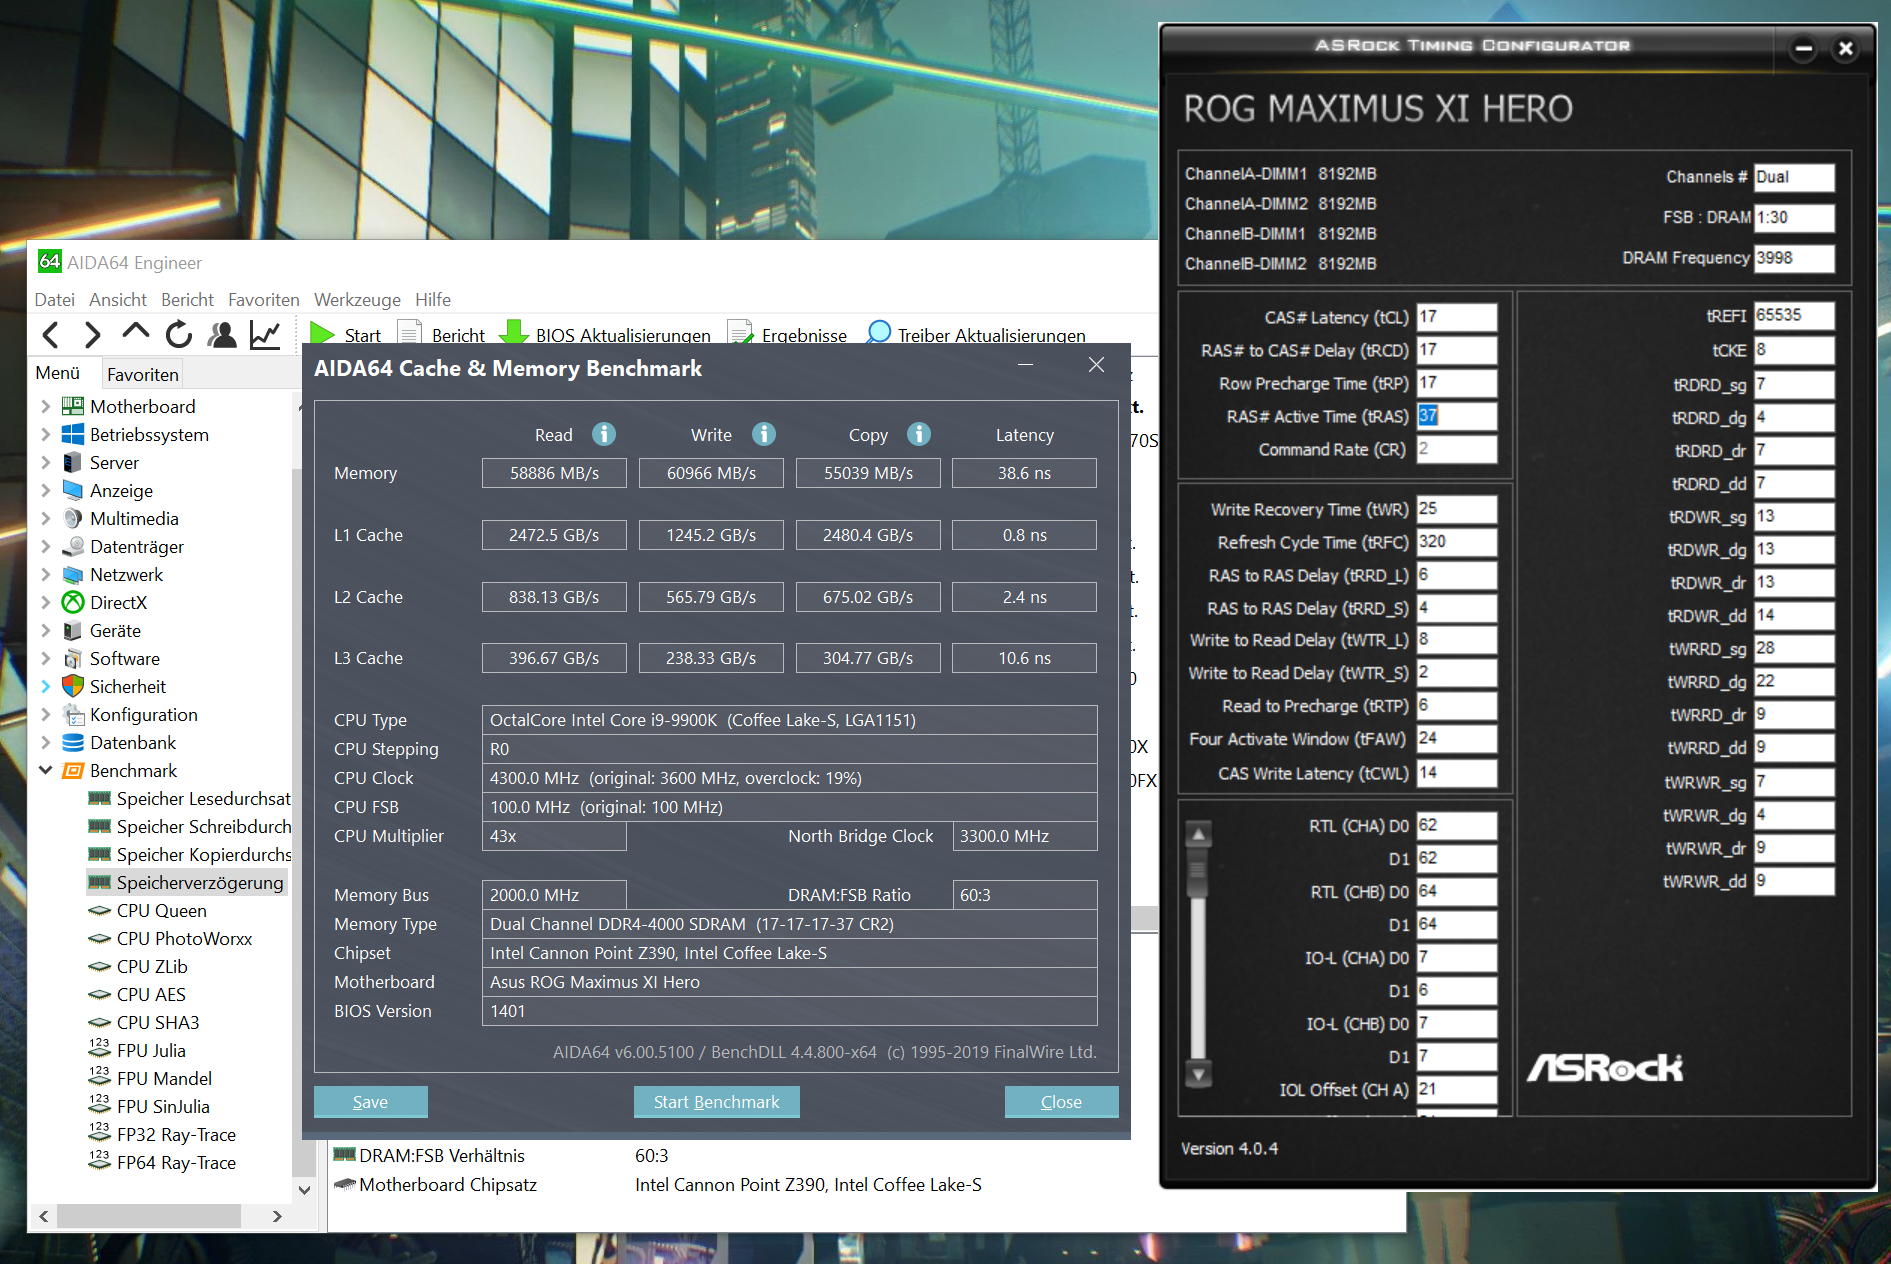Expand the Server tree node
Viewport: 1891px width, 1264px height.
pos(45,463)
